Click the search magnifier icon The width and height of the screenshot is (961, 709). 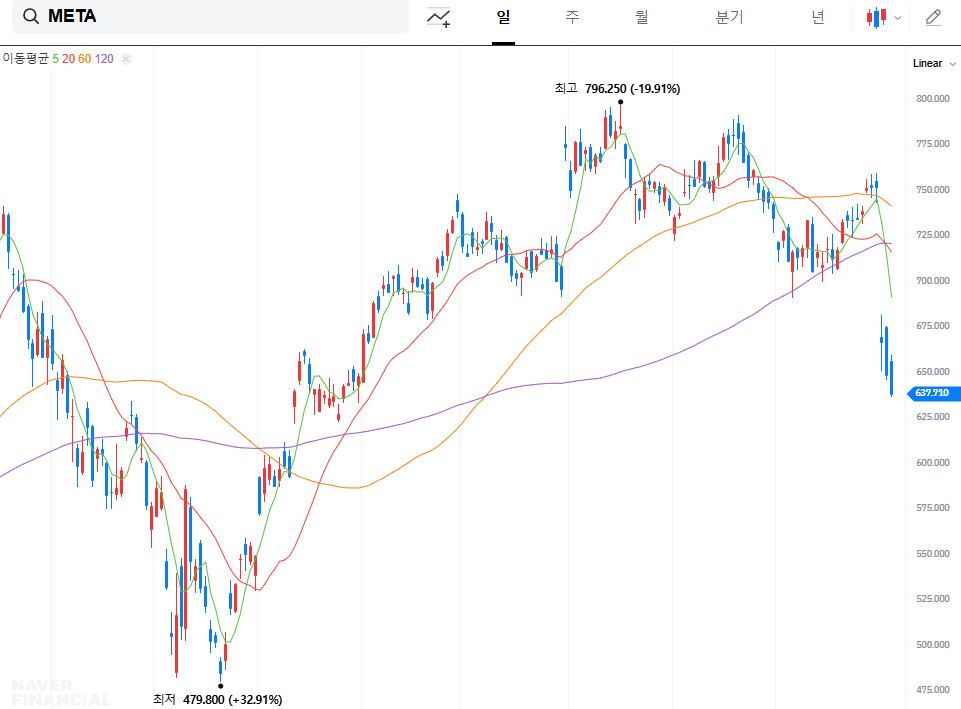pyautogui.click(x=31, y=17)
